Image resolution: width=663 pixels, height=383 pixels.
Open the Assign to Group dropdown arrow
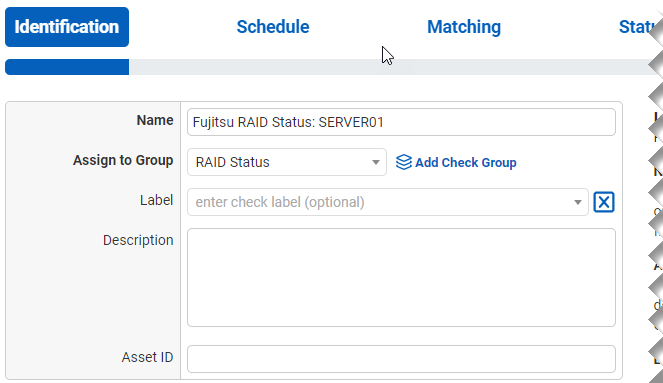point(375,162)
